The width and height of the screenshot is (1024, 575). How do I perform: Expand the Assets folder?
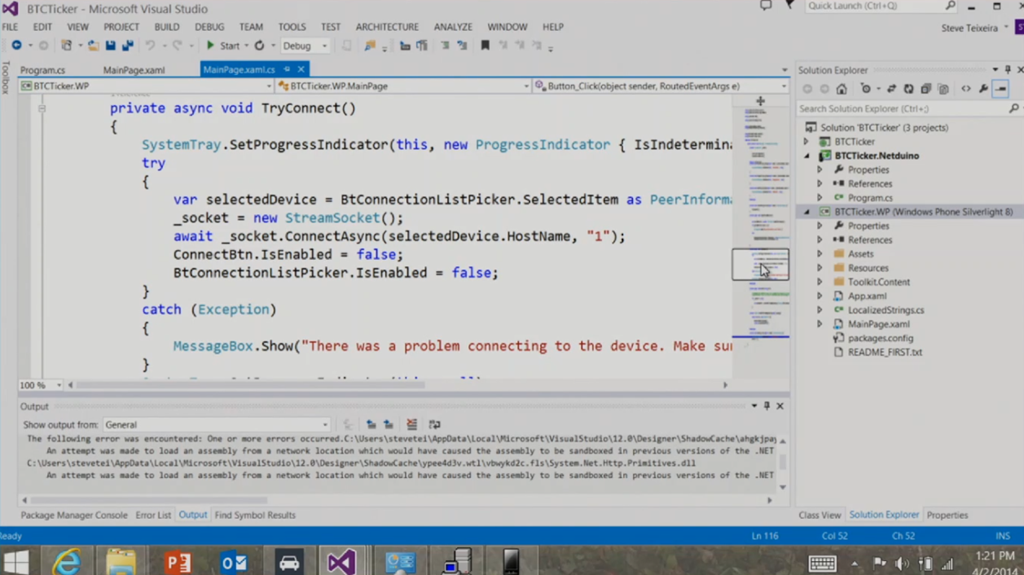pos(820,254)
